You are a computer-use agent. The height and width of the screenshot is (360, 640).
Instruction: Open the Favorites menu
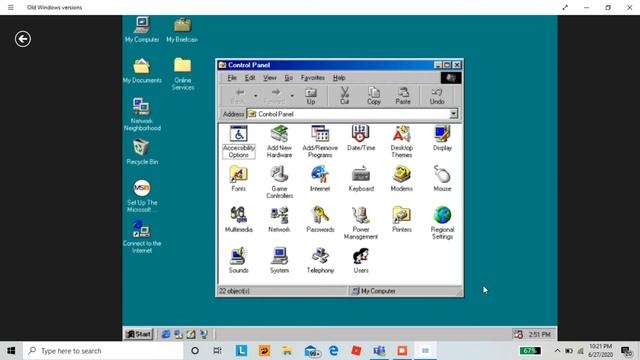(x=313, y=78)
